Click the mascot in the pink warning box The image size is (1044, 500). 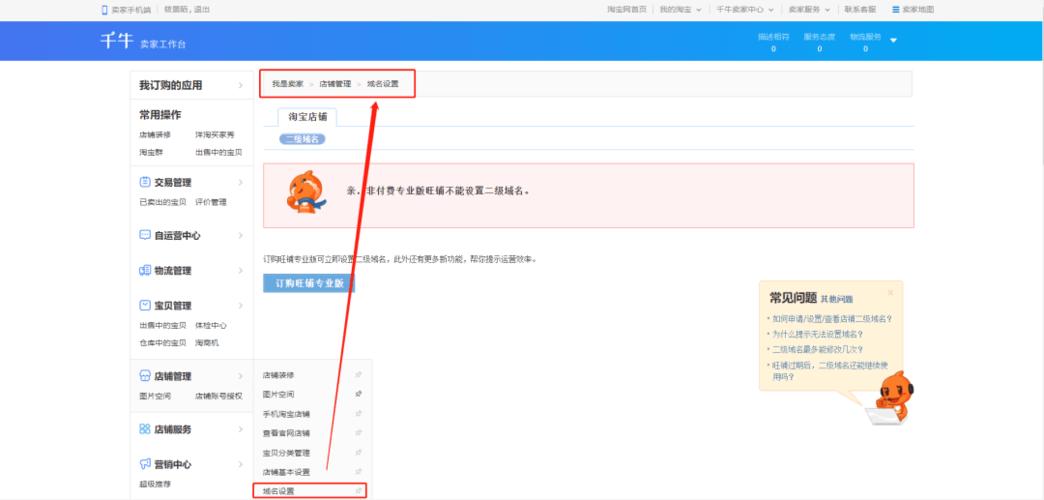(x=306, y=192)
